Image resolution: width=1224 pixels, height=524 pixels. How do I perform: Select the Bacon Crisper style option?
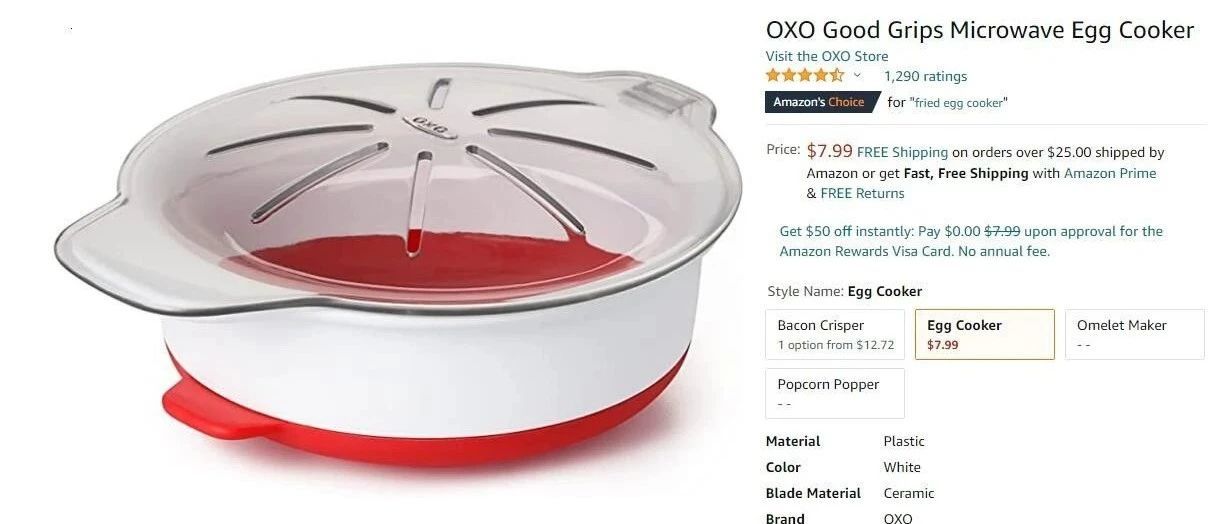[x=836, y=334]
